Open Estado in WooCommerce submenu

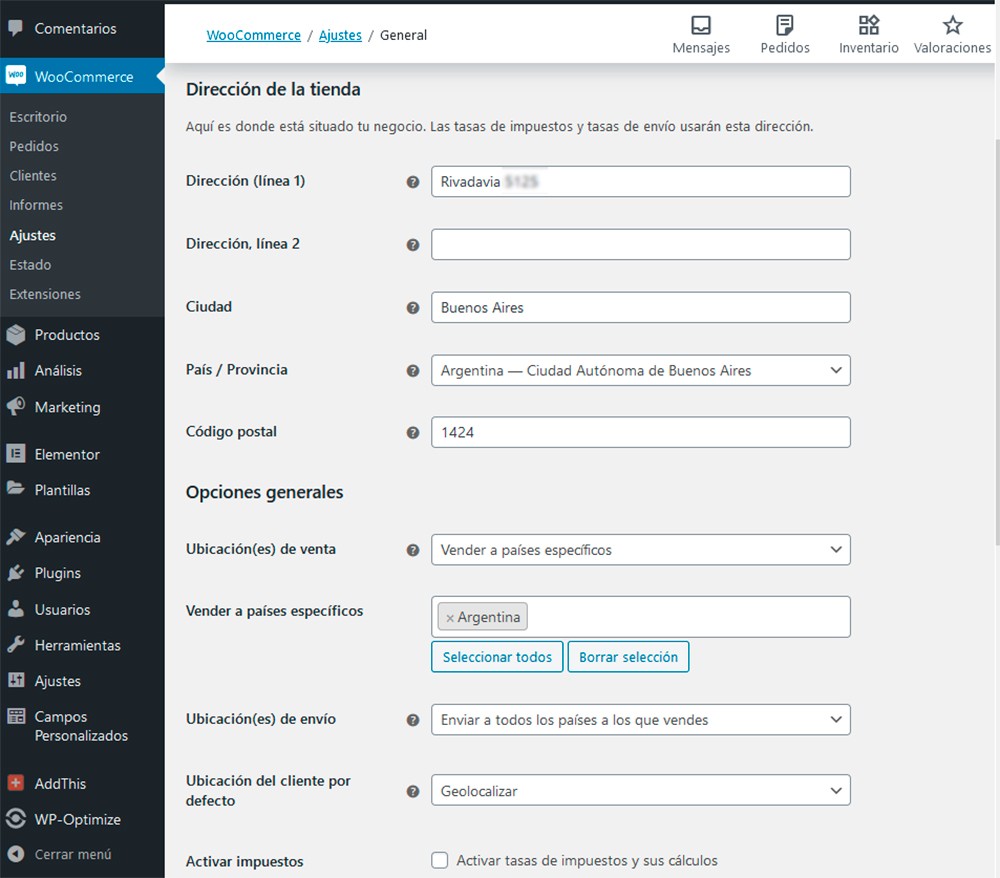pyautogui.click(x=30, y=265)
